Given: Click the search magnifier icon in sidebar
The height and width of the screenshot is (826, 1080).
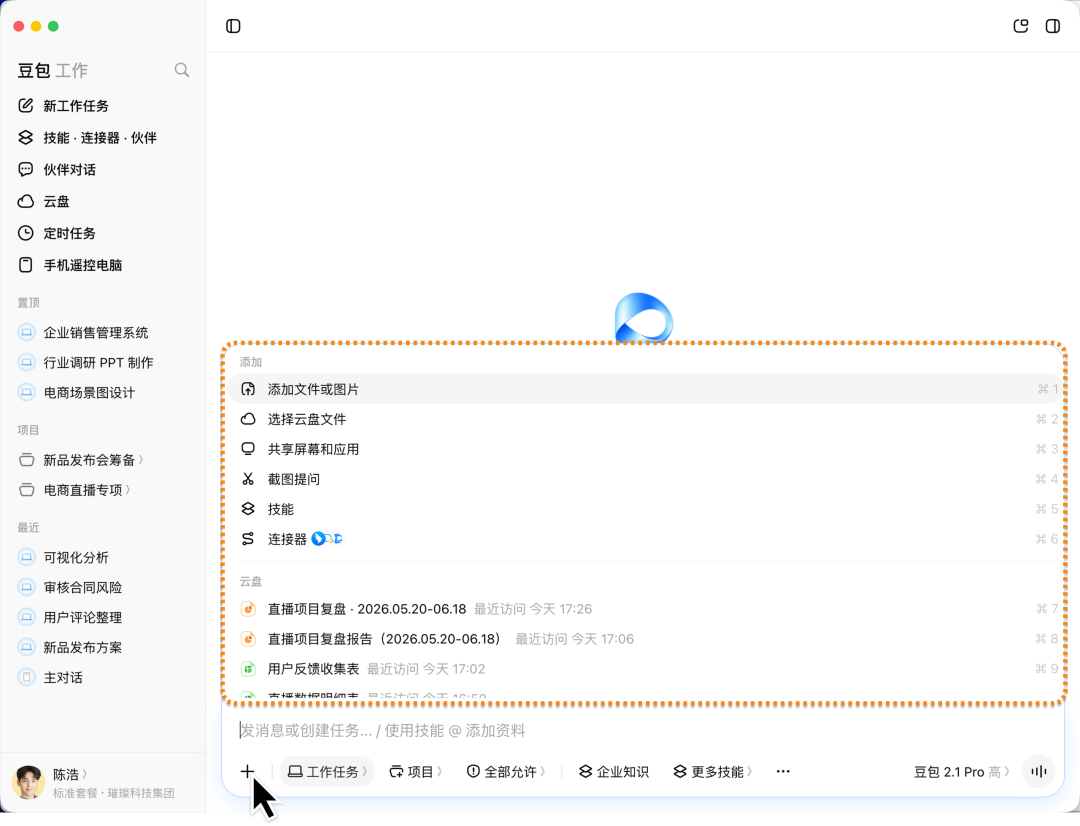Looking at the screenshot, I should pos(182,70).
